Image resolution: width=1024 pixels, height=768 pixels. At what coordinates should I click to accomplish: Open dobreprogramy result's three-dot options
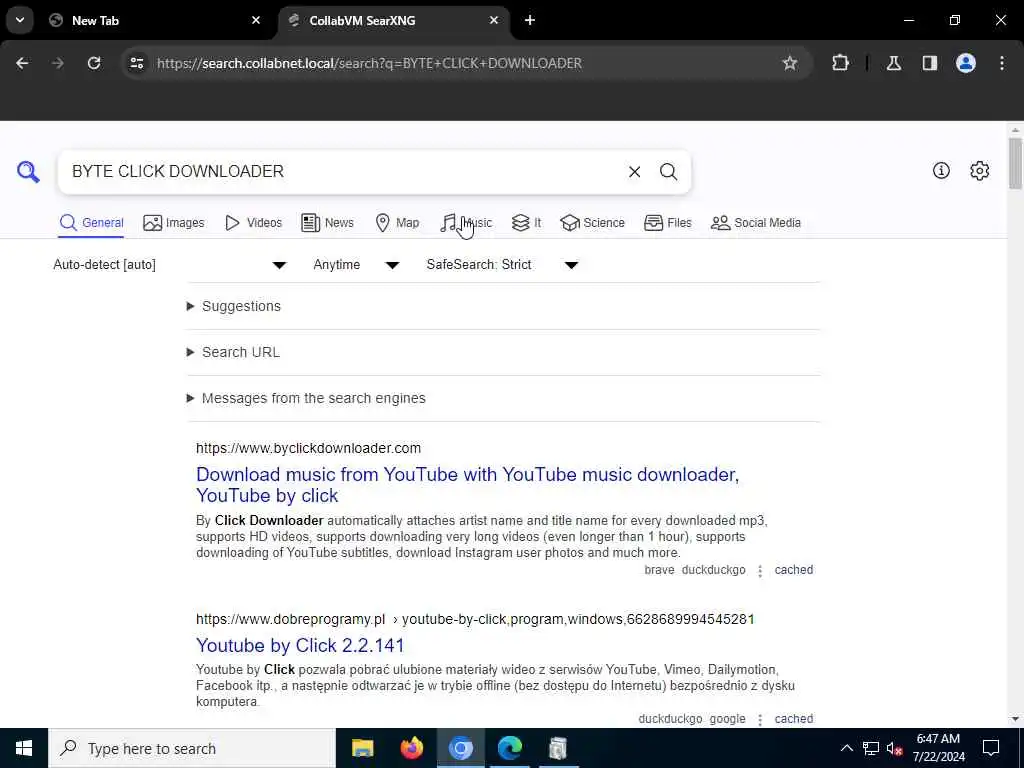pyautogui.click(x=760, y=720)
